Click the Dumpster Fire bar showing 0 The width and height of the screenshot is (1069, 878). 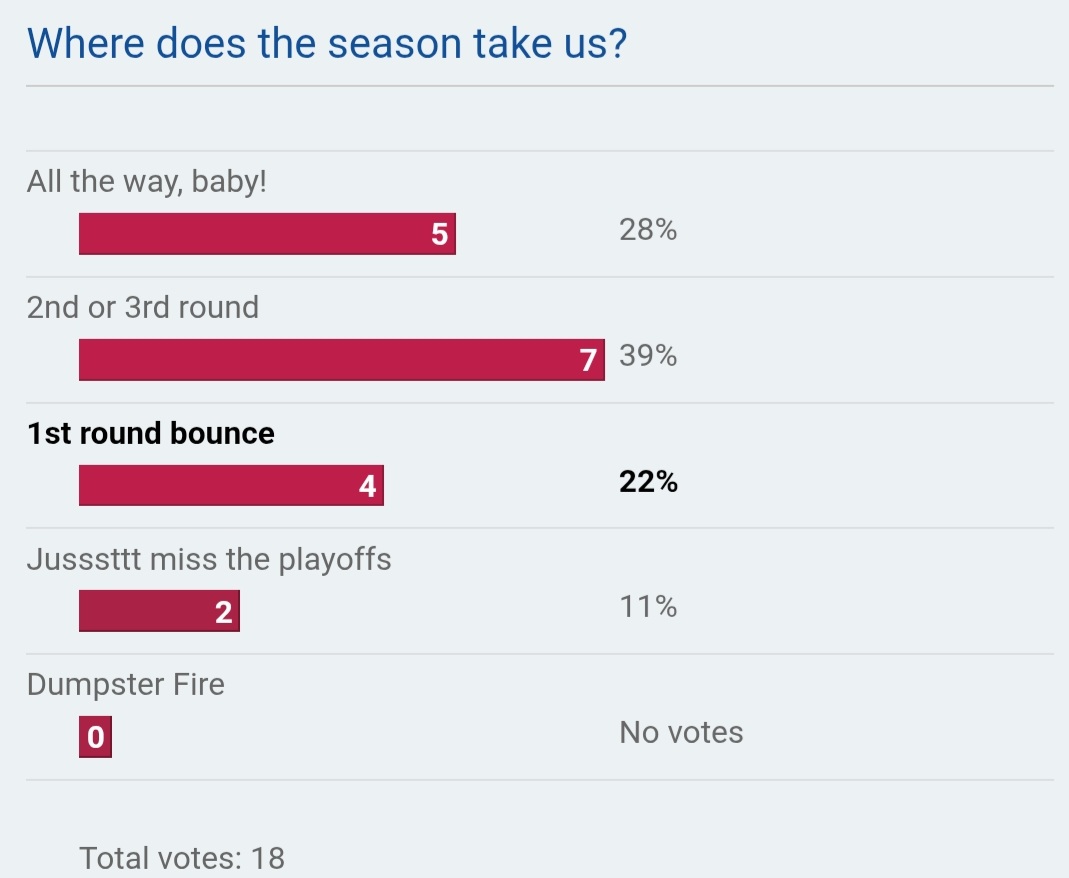tap(95, 738)
